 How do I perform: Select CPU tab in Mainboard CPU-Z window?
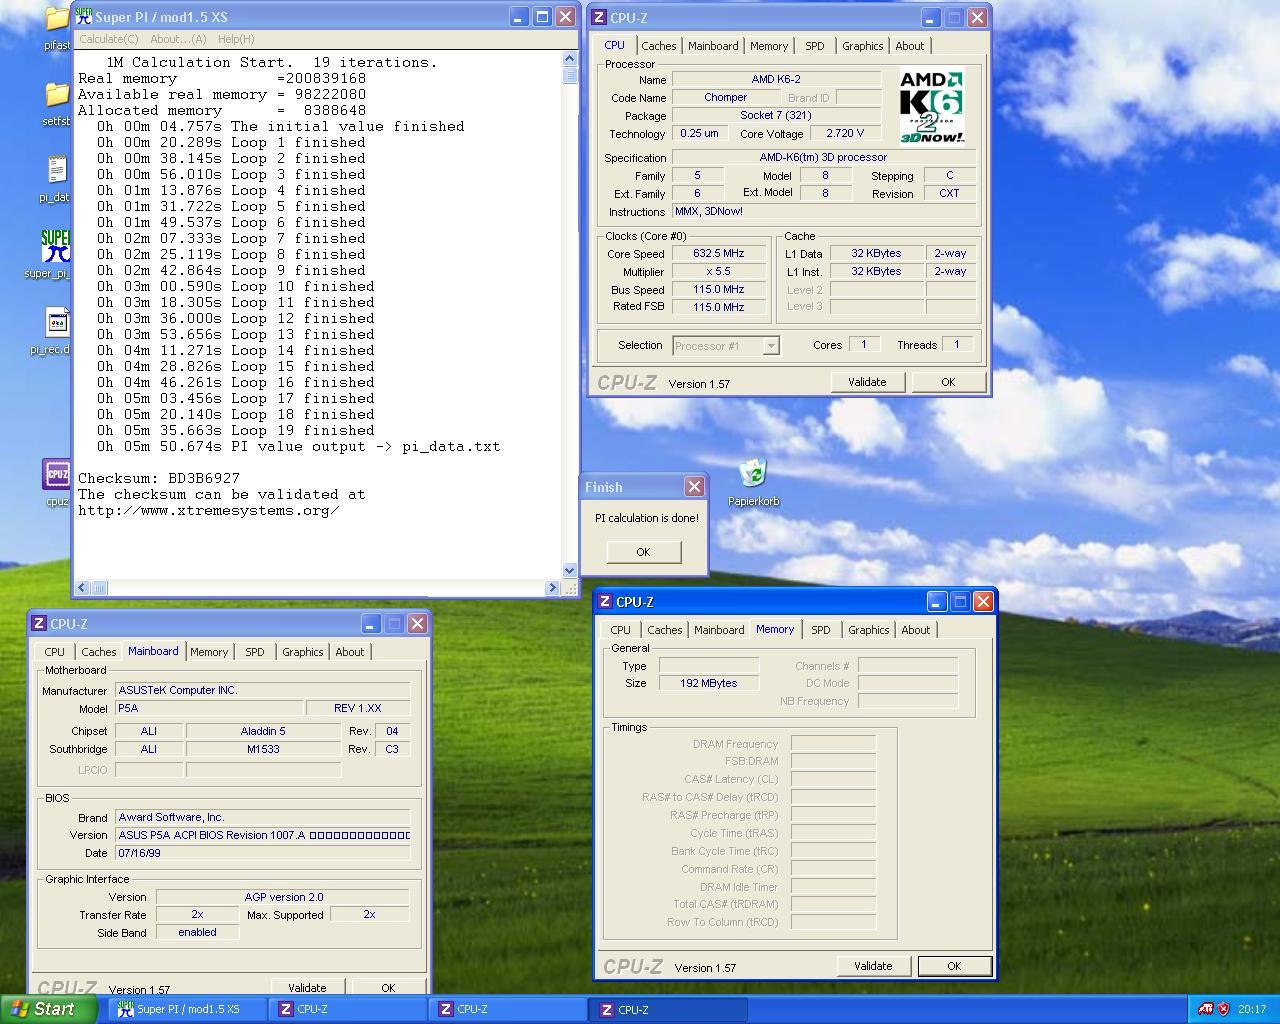click(55, 652)
